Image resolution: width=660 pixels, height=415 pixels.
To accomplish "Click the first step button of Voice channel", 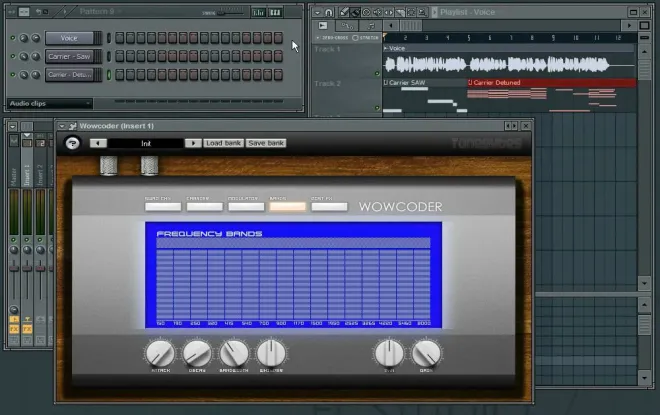I will coord(120,38).
